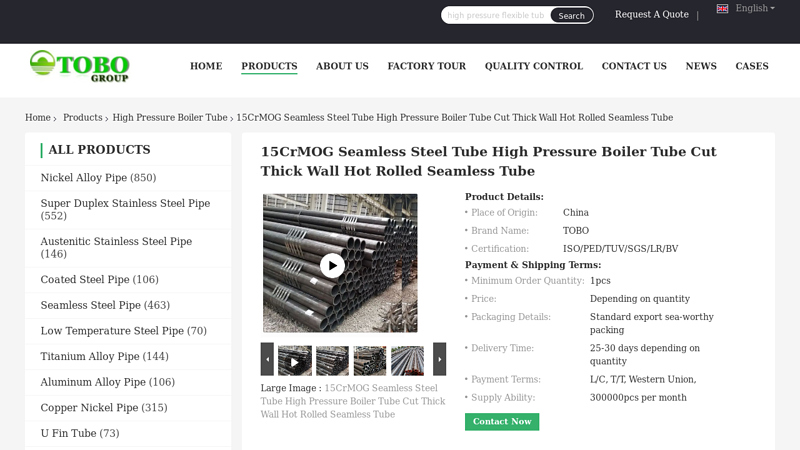Open Copper Nickel Pipe (315) category
Image resolution: width=800 pixels, height=450 pixels.
coord(104,407)
